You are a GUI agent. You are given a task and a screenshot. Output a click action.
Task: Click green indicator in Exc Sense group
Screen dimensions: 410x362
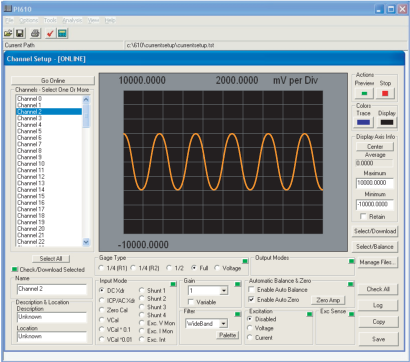pyautogui.click(x=351, y=314)
